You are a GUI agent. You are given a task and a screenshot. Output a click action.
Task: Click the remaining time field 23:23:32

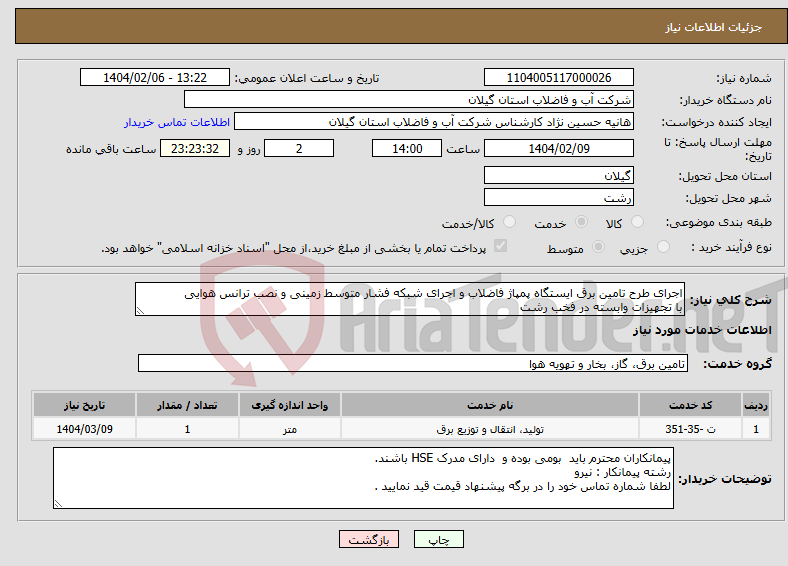pos(195,148)
